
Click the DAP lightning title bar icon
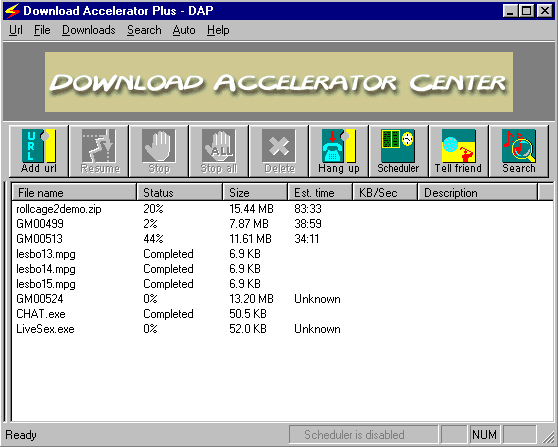pyautogui.click(x=12, y=11)
